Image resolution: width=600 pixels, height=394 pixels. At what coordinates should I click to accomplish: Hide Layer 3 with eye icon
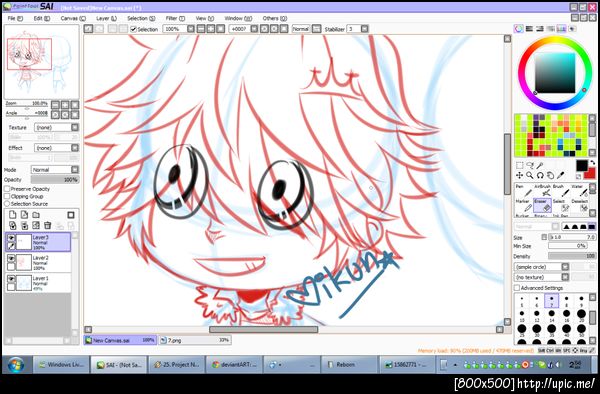tap(11, 238)
